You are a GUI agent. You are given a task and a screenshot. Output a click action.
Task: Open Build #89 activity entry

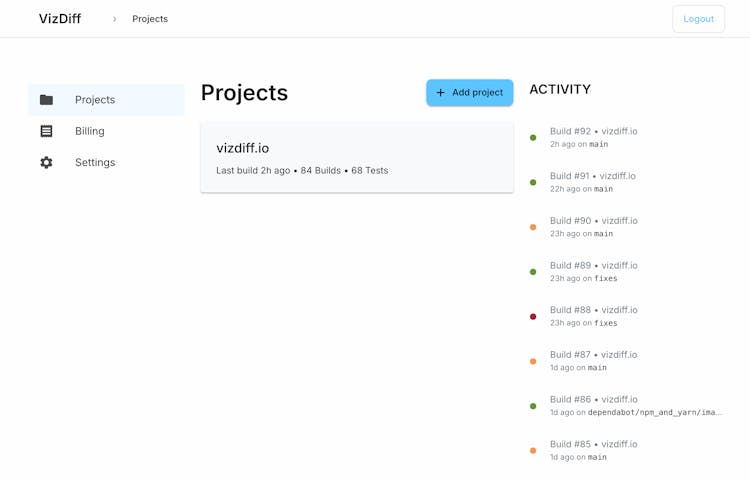[627, 272]
